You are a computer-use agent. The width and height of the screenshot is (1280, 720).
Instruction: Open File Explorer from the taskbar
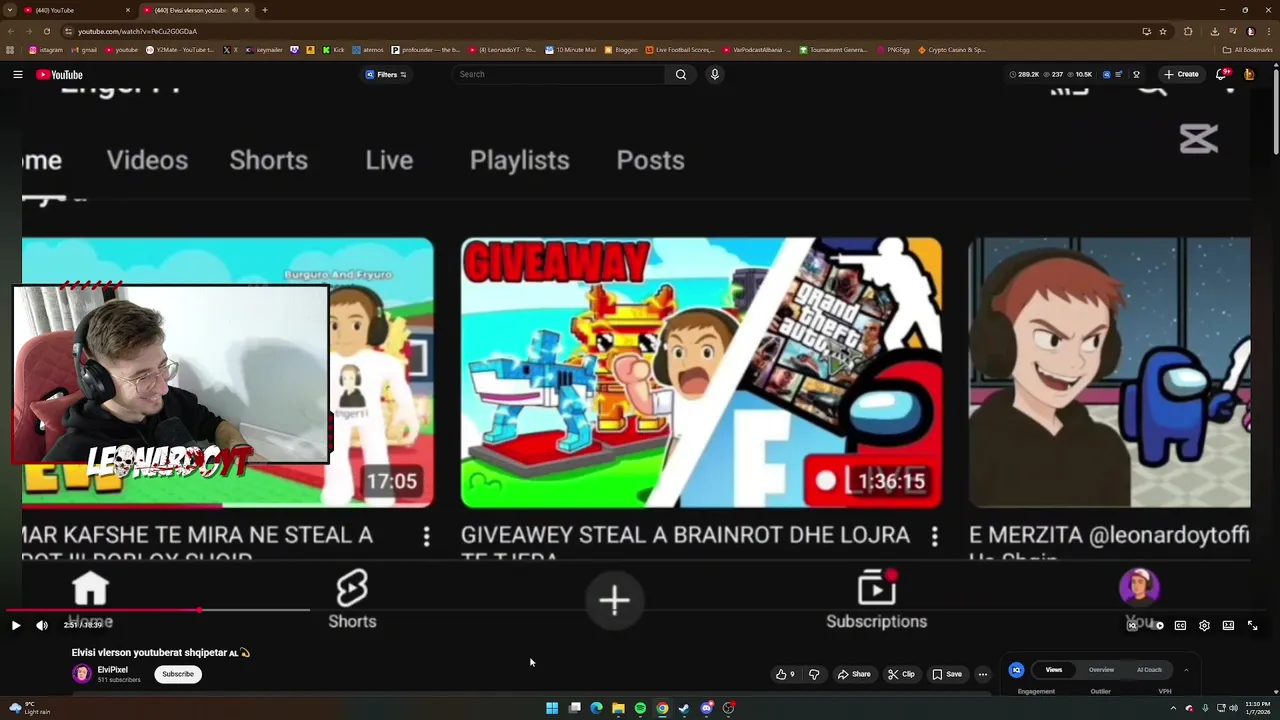pos(618,708)
